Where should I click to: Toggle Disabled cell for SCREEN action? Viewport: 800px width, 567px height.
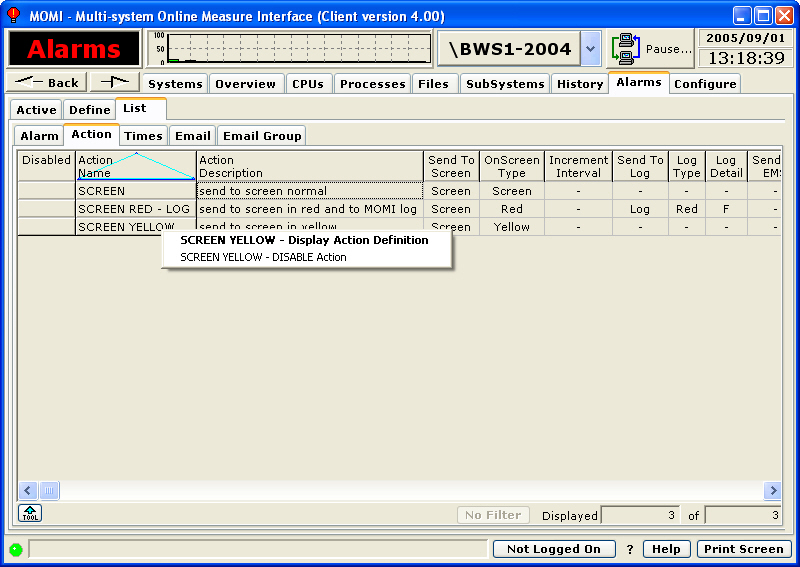(x=47, y=191)
